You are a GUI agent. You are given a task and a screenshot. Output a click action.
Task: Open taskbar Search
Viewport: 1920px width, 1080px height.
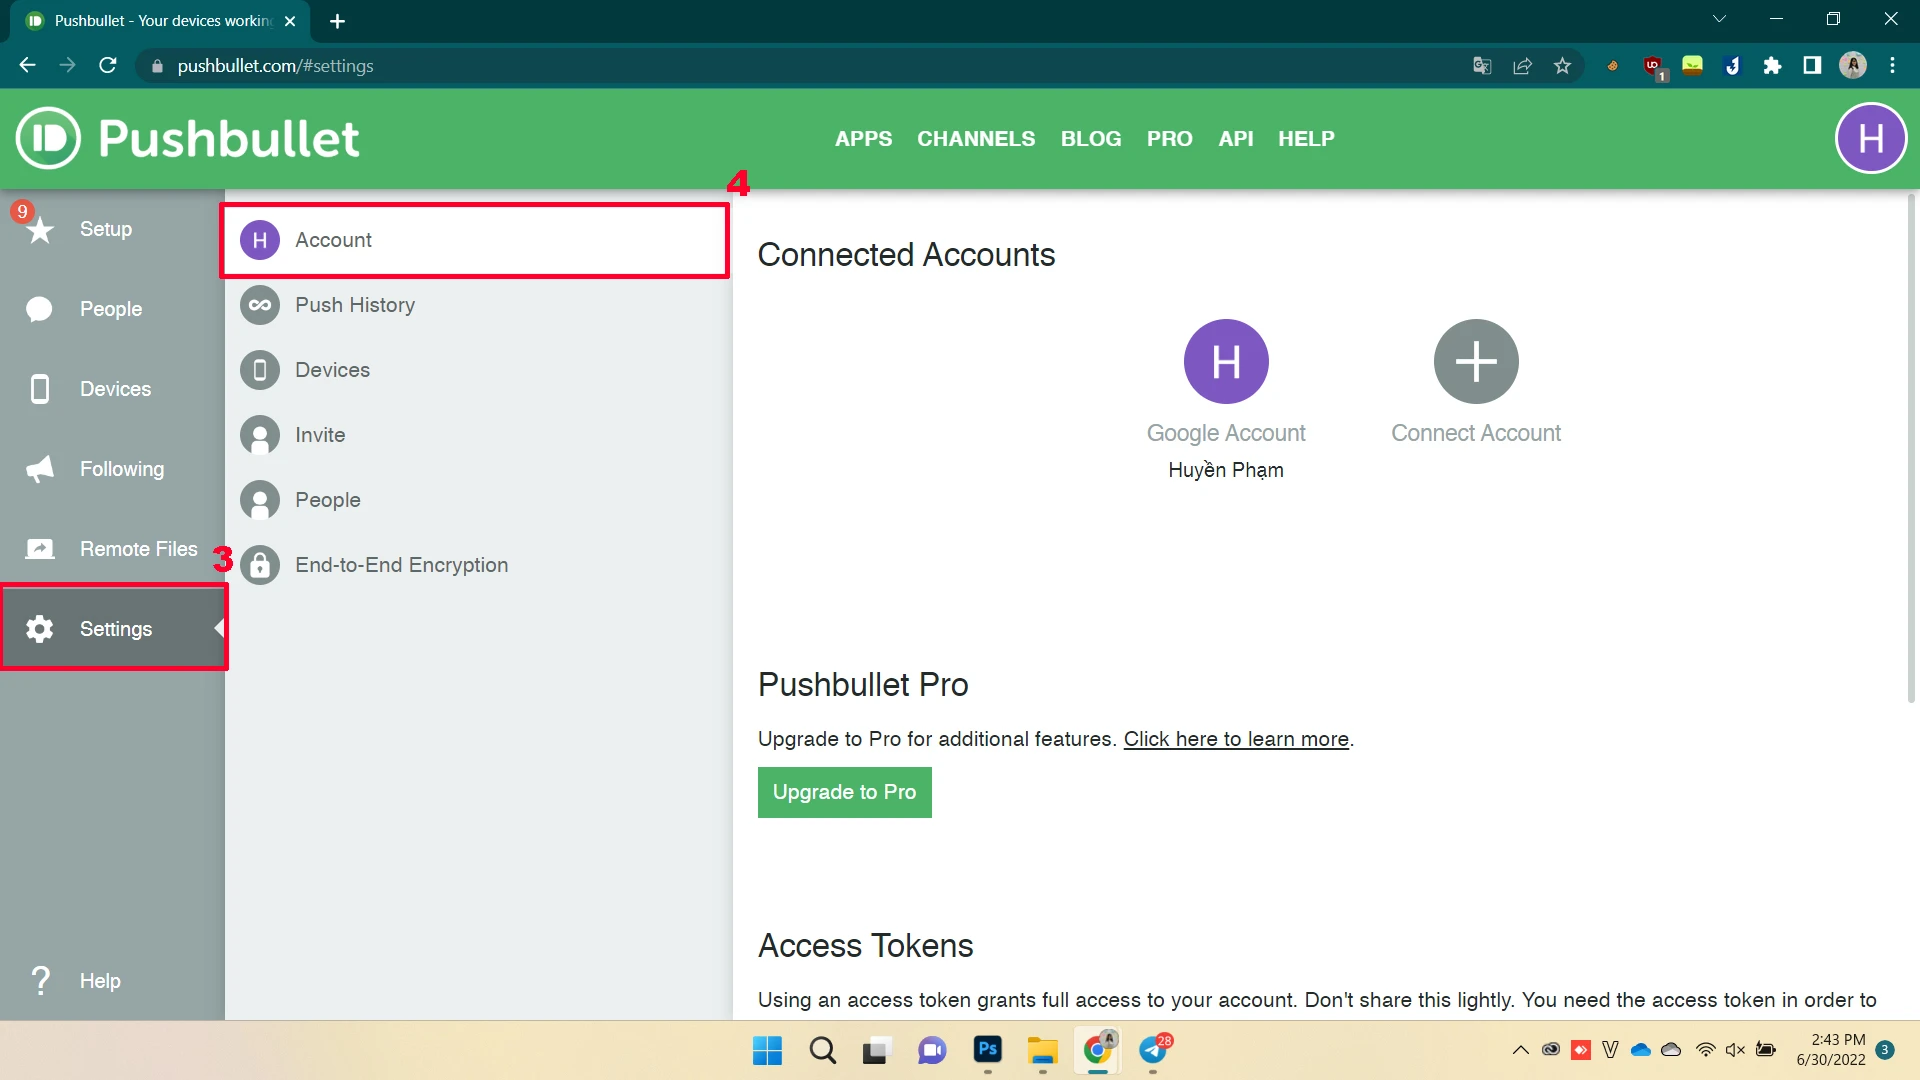pyautogui.click(x=823, y=1051)
